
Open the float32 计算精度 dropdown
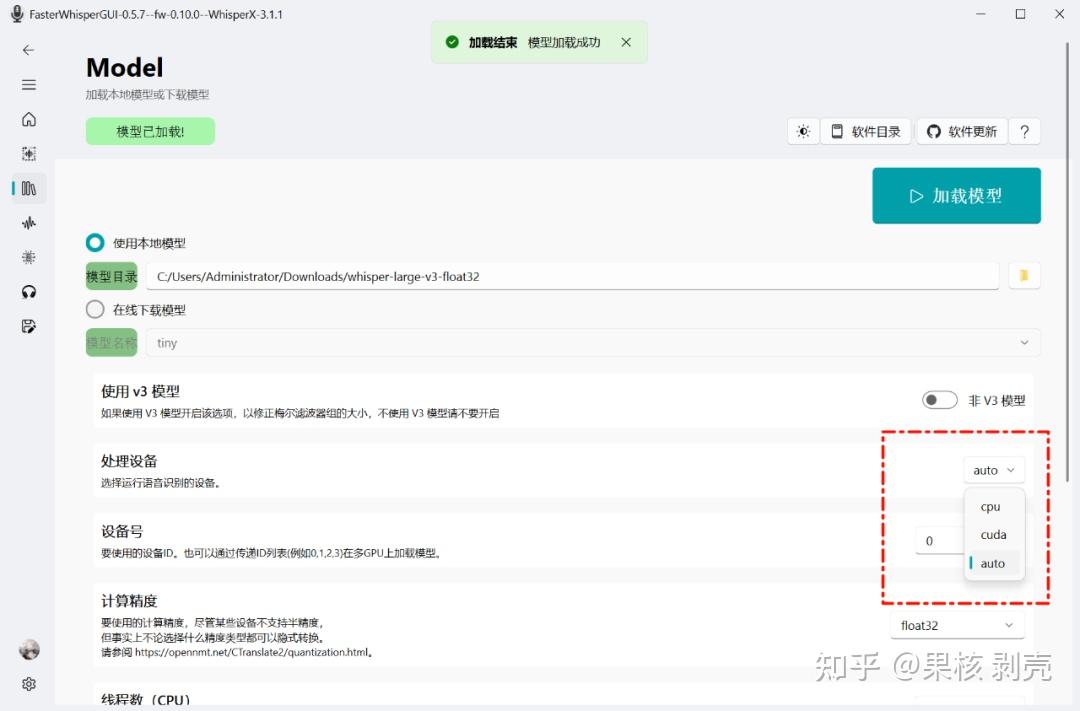pyautogui.click(x=957, y=624)
